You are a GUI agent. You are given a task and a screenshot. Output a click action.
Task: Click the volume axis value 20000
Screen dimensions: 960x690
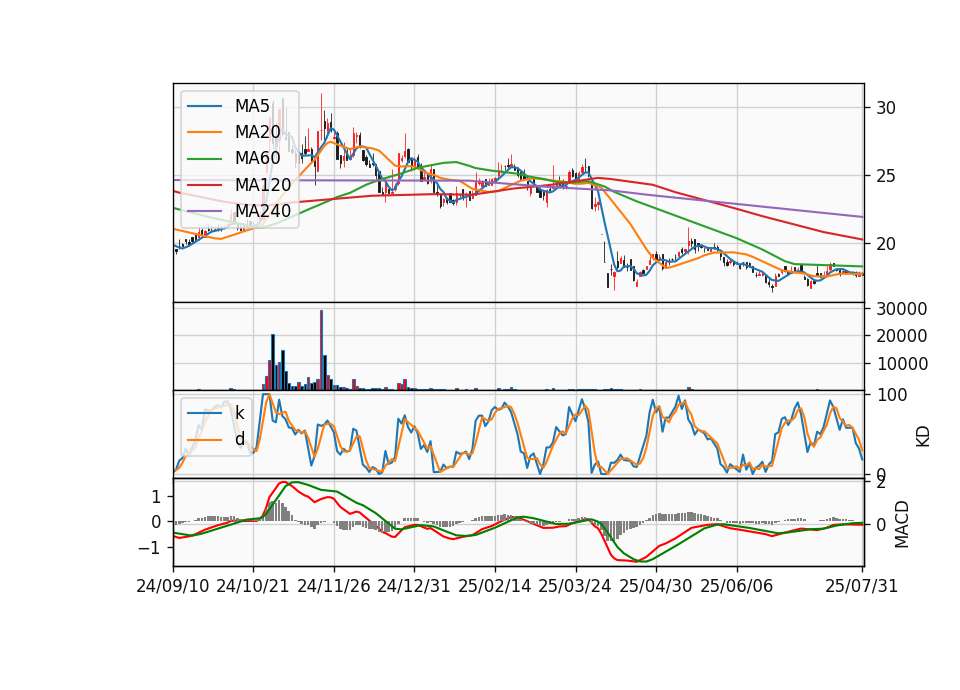tap(902, 336)
